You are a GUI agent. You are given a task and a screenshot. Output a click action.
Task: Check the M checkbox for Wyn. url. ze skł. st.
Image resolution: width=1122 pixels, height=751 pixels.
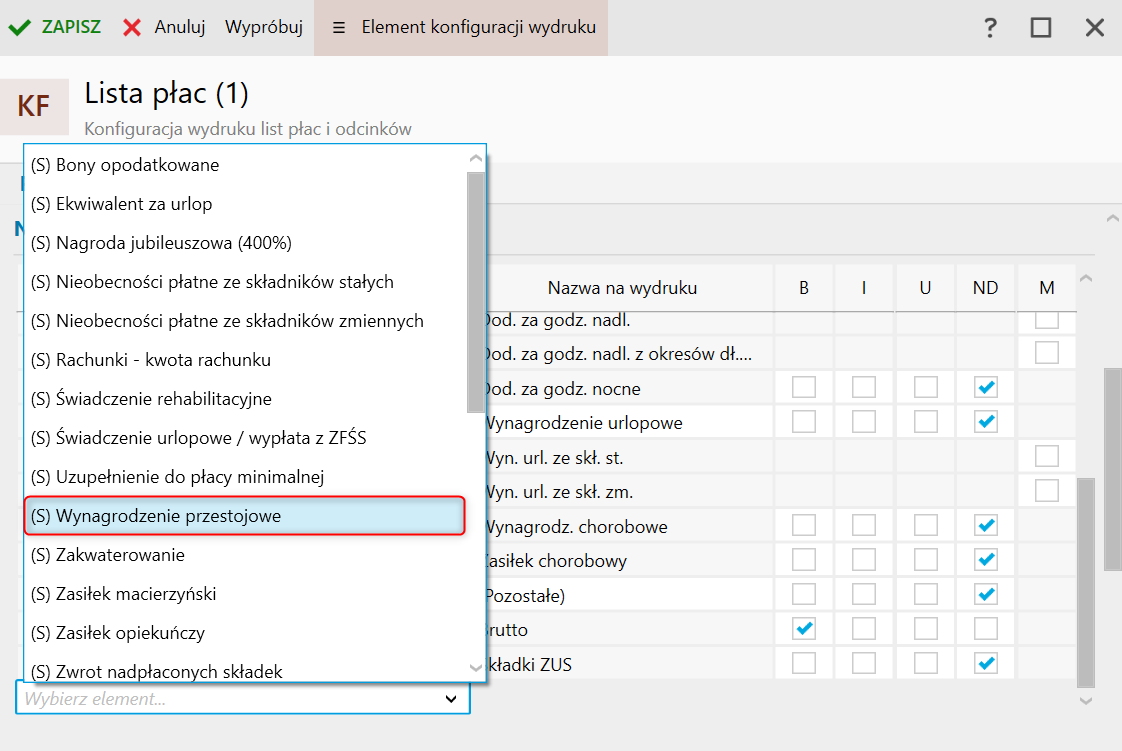(1046, 457)
